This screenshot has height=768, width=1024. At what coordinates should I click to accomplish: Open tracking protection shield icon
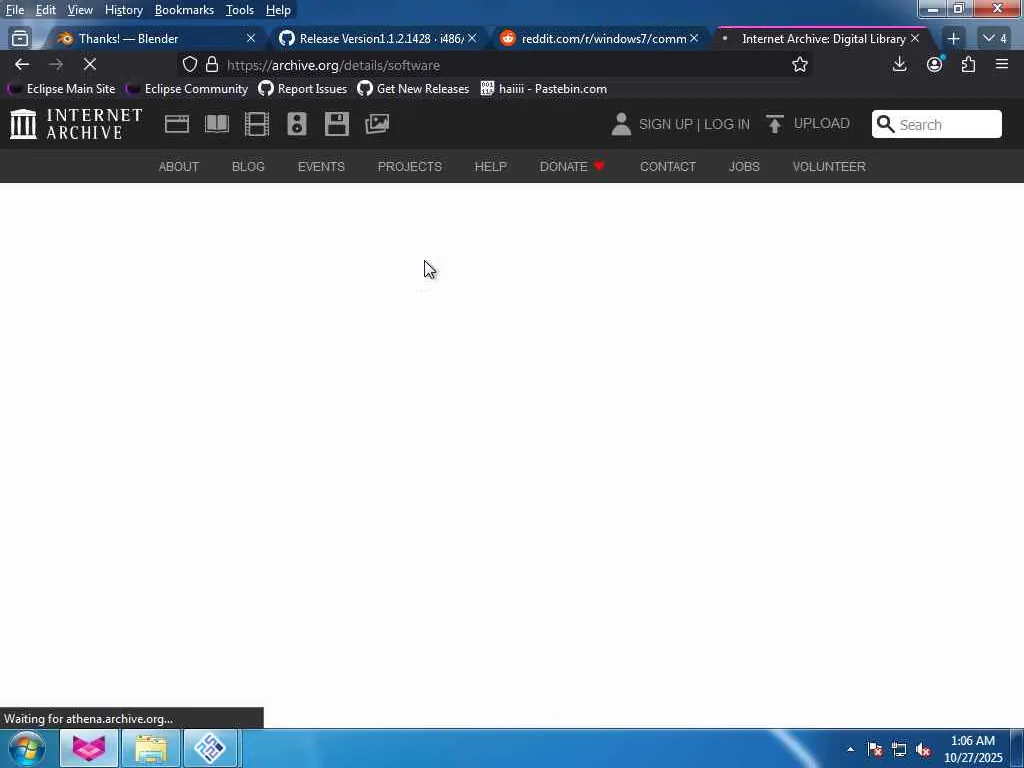click(189, 64)
